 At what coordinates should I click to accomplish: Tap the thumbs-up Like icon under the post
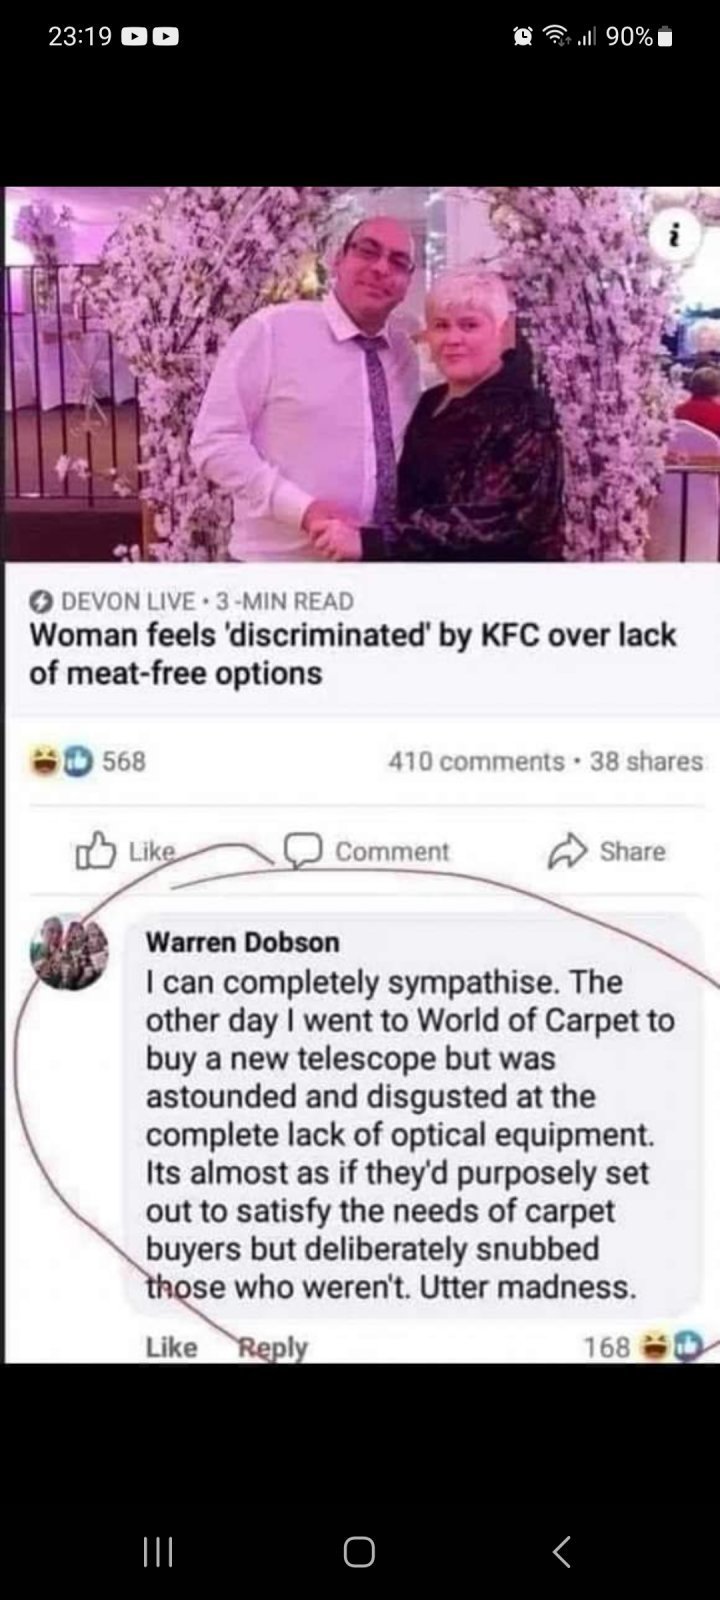[x=95, y=851]
